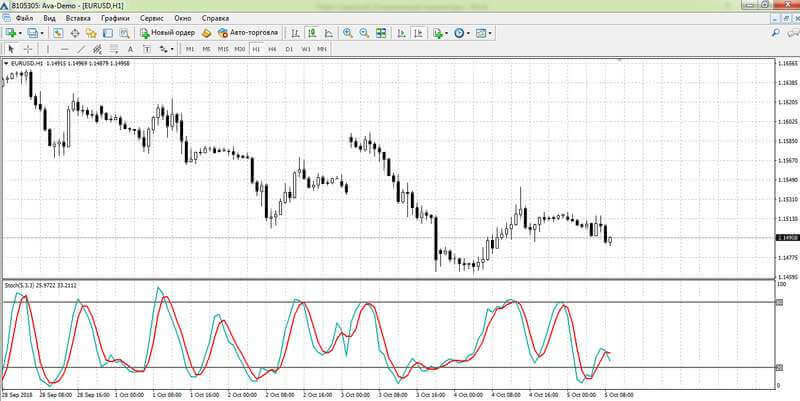
Task: Select the text label T tool
Action: 147,49
